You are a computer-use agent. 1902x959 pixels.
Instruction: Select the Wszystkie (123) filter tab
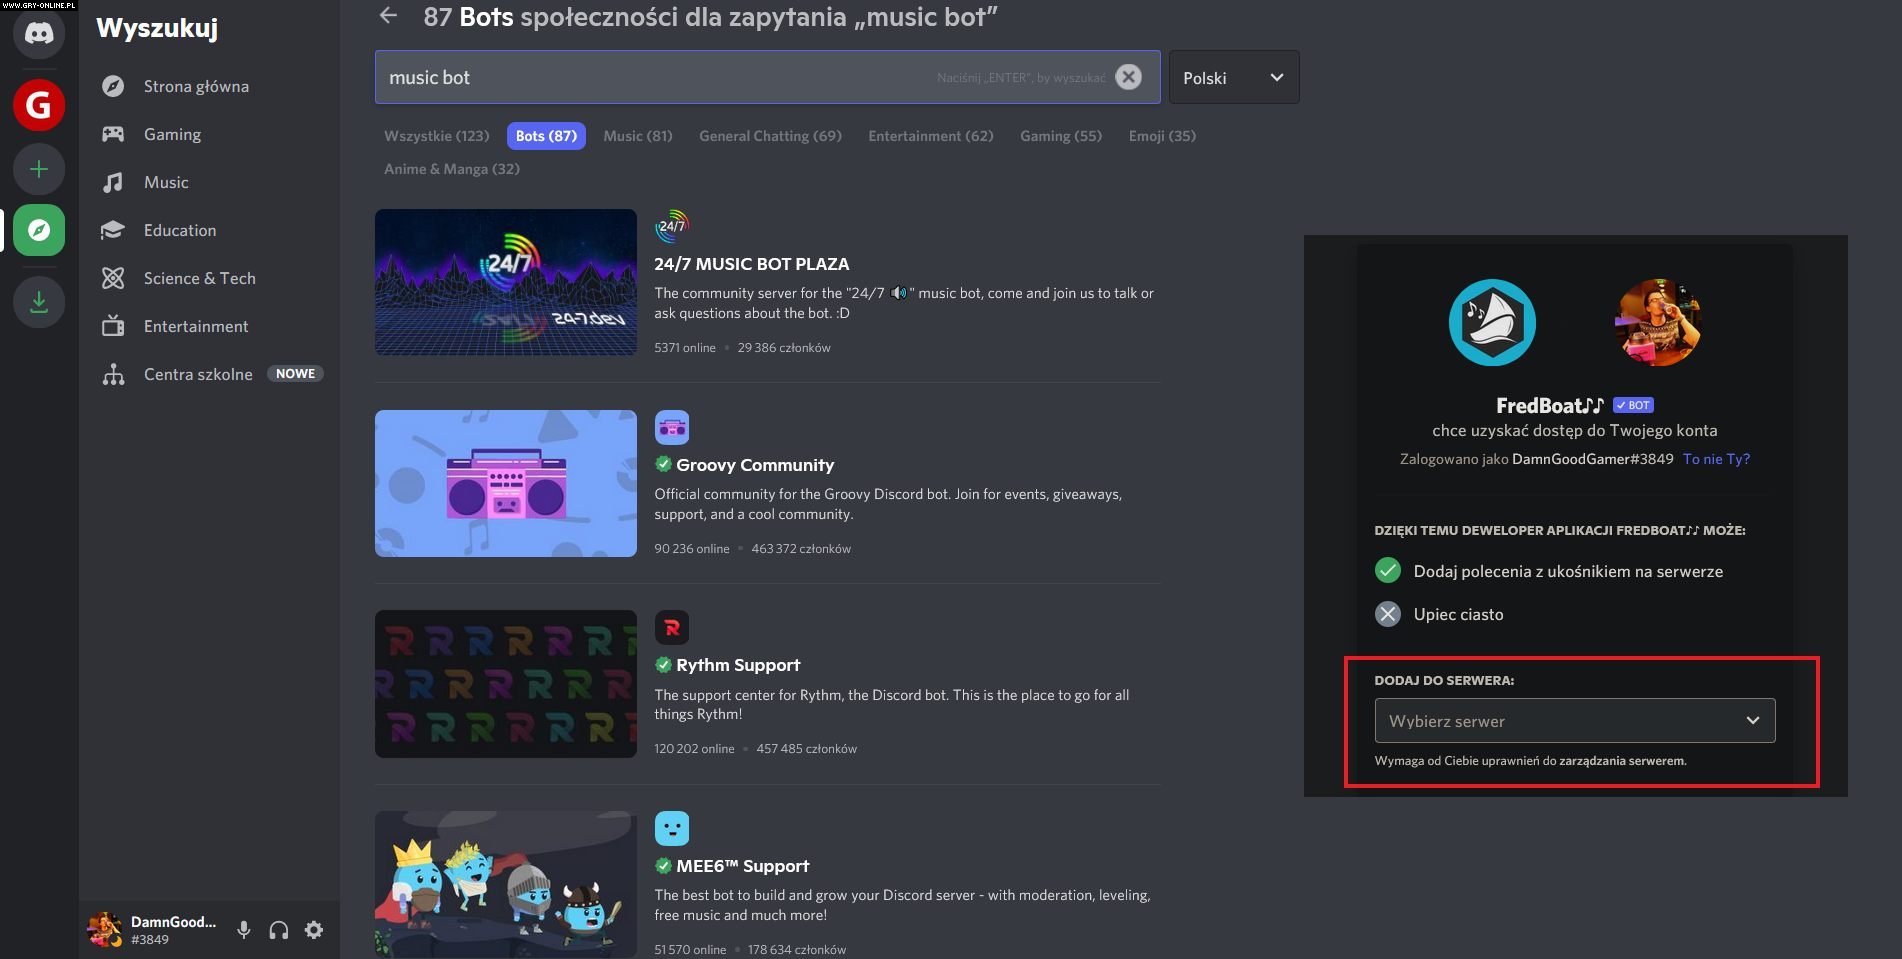click(436, 136)
